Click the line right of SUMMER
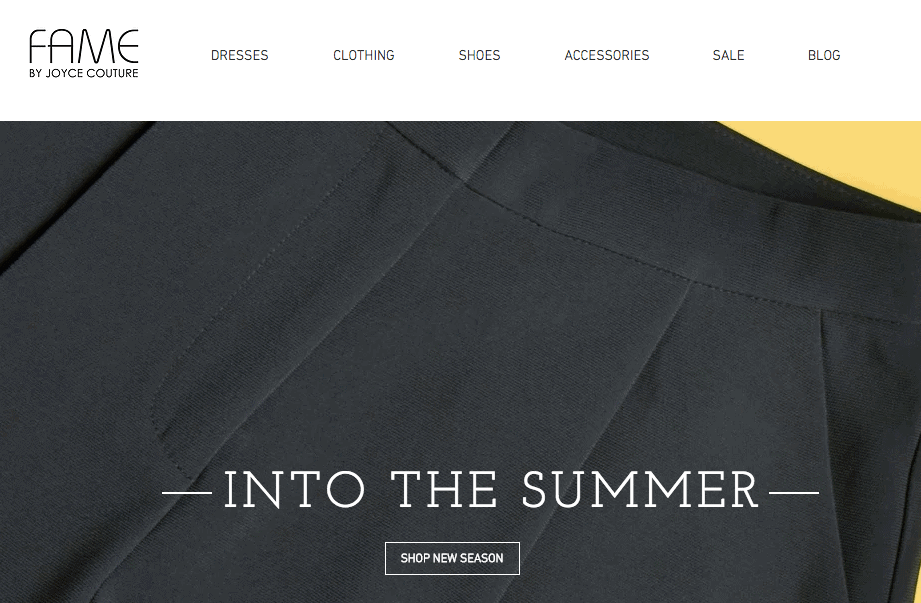 pos(794,493)
